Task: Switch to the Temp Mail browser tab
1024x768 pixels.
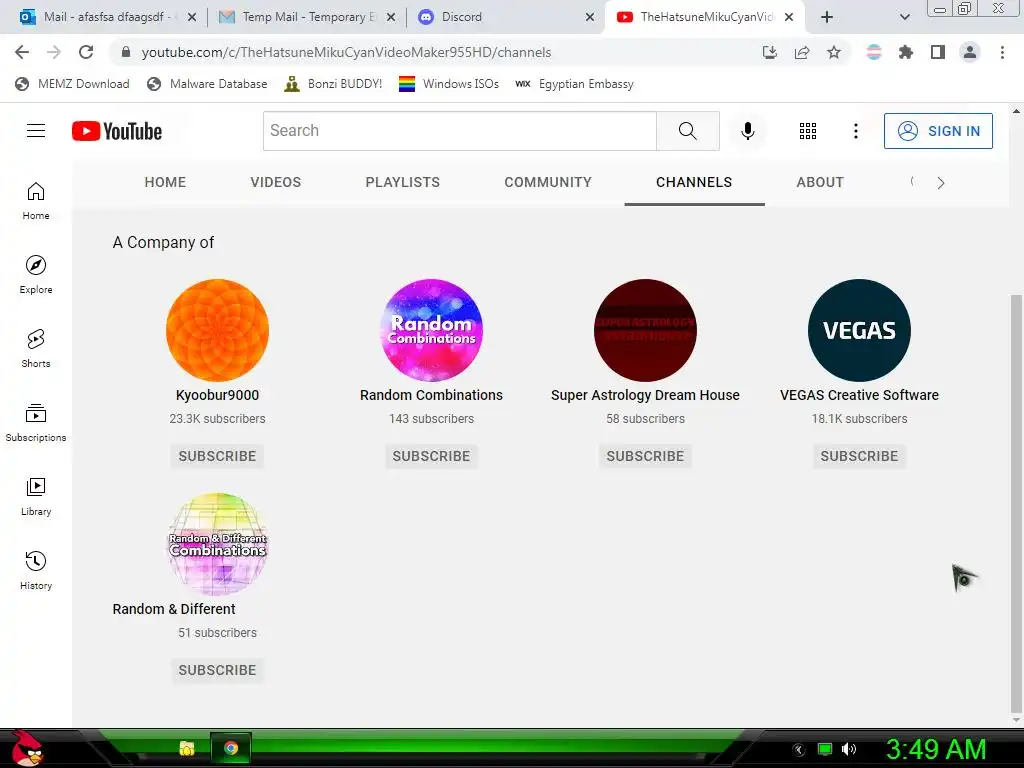Action: coord(307,17)
